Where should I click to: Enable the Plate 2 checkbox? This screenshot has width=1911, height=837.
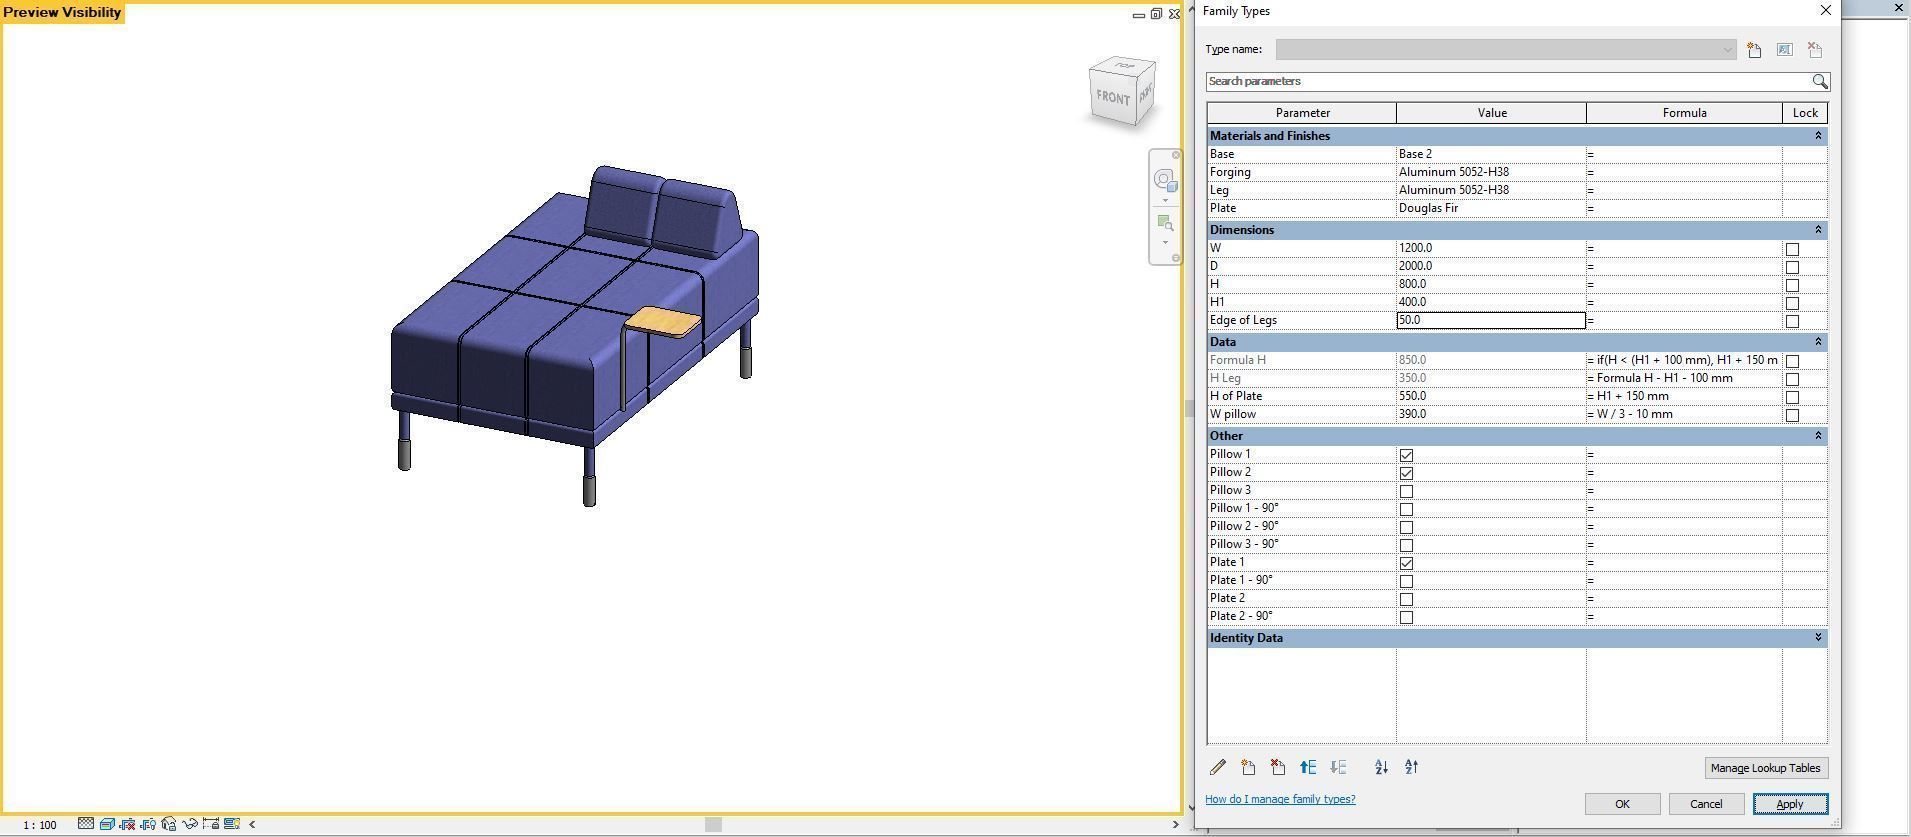(x=1406, y=599)
